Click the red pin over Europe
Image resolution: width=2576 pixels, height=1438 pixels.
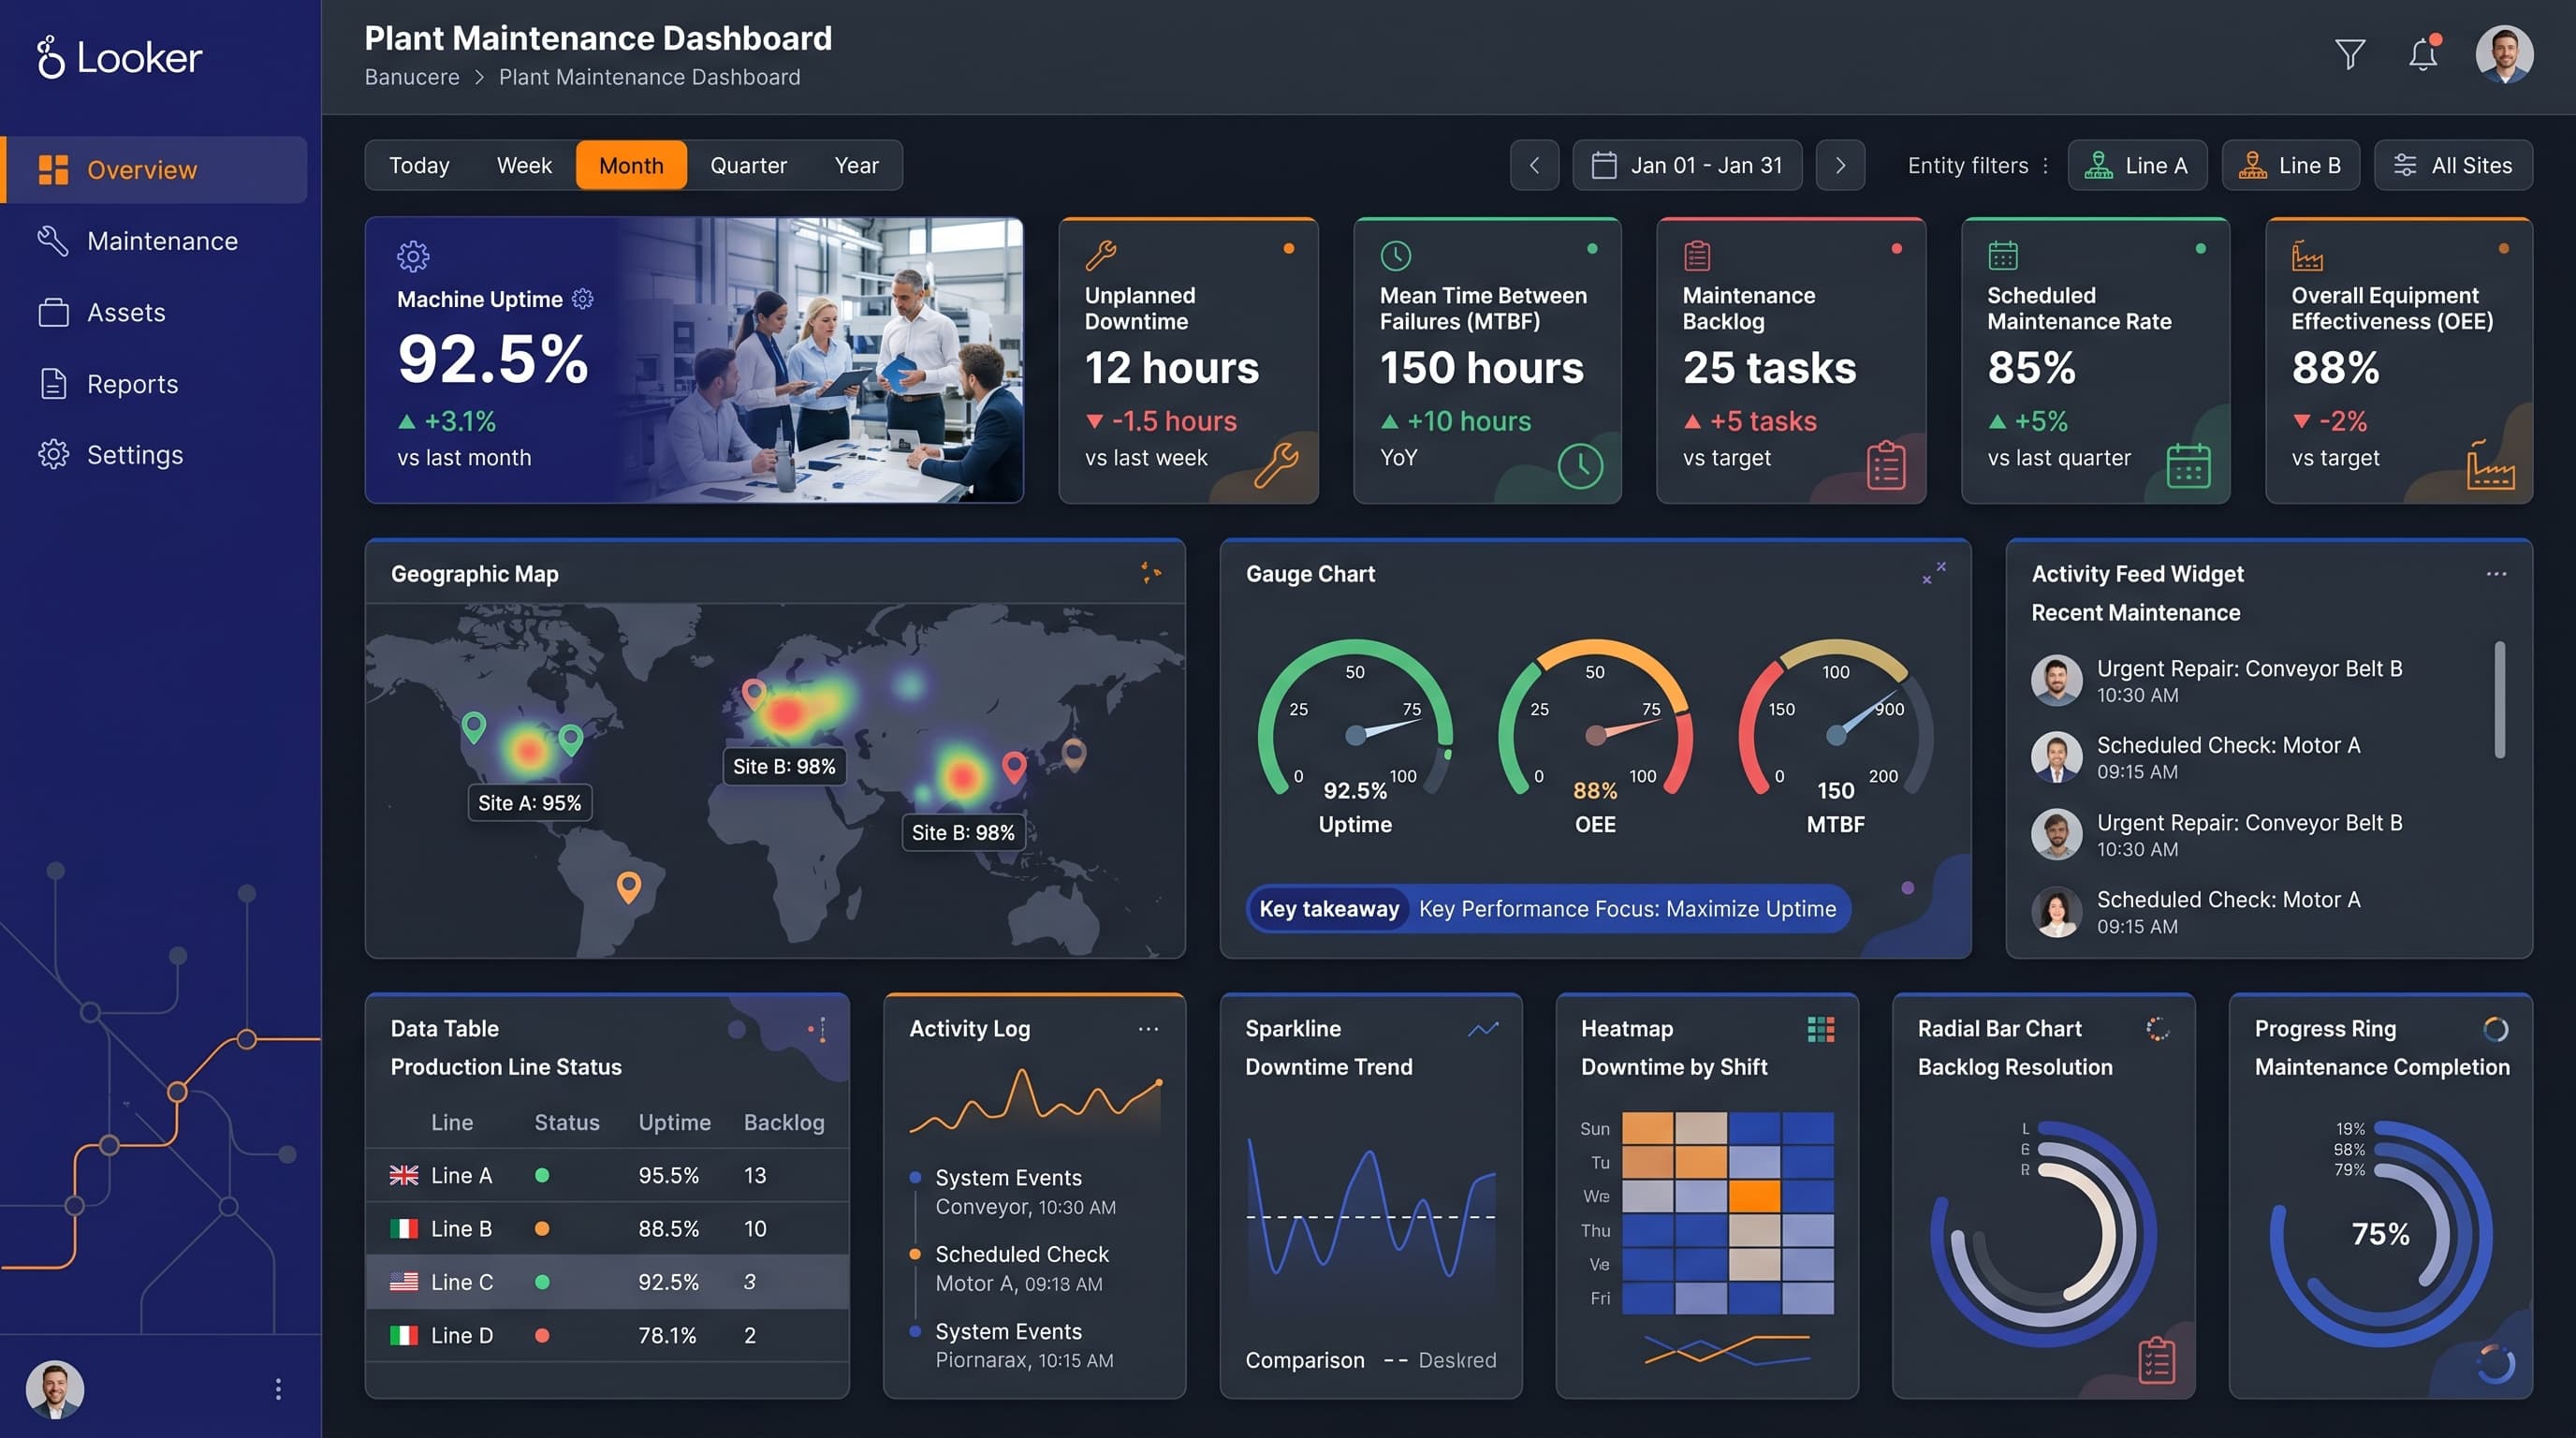click(754, 693)
